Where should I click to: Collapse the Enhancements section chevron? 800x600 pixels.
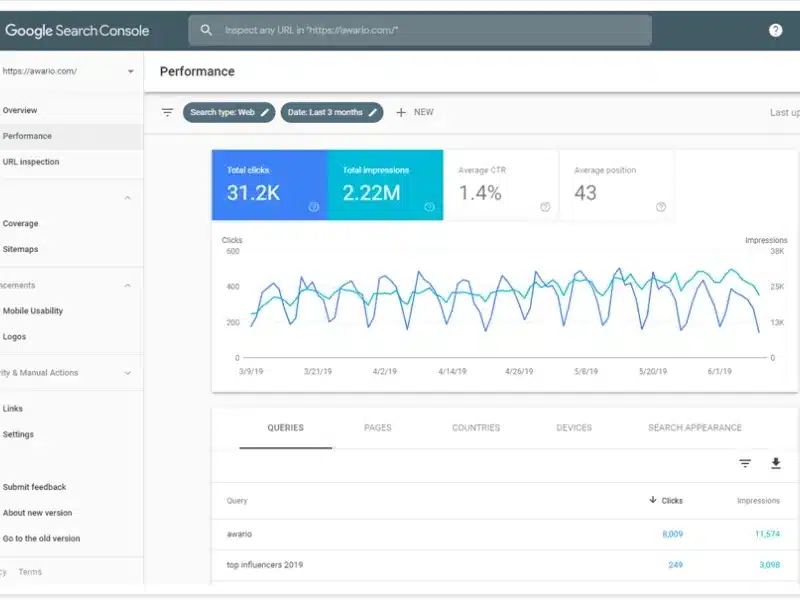click(x=128, y=285)
